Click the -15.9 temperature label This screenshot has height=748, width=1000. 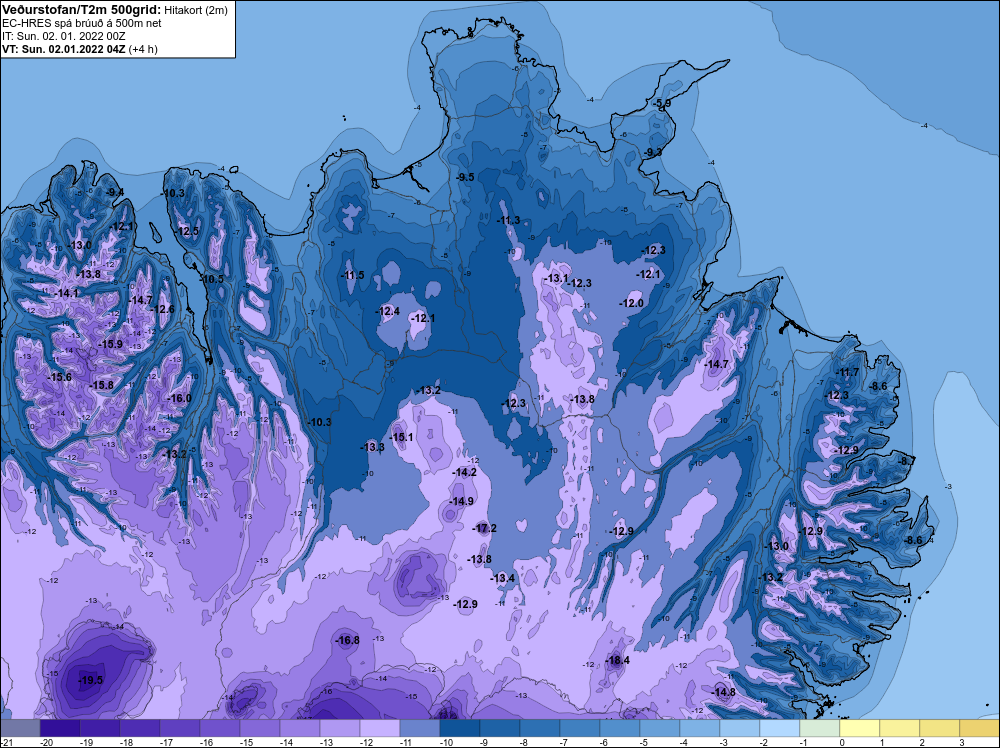110,344
